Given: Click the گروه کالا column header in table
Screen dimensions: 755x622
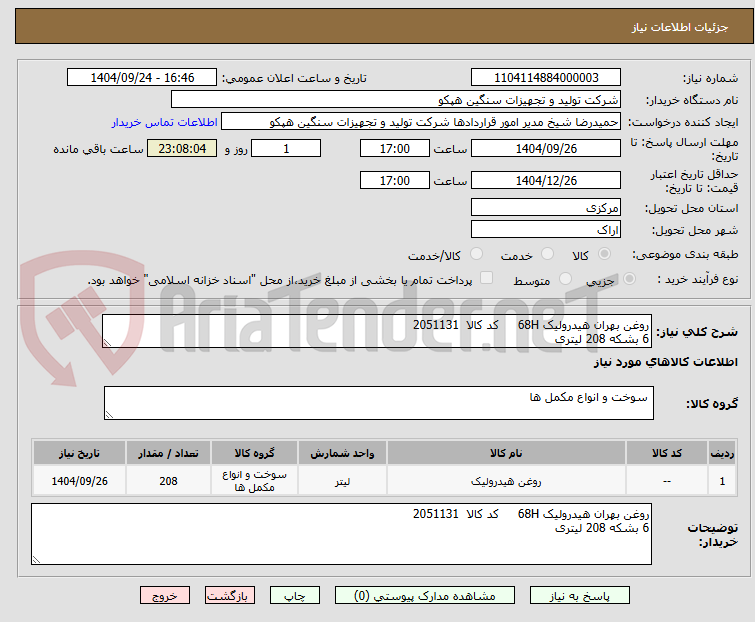Looking at the screenshot, I should pyautogui.click(x=254, y=453).
